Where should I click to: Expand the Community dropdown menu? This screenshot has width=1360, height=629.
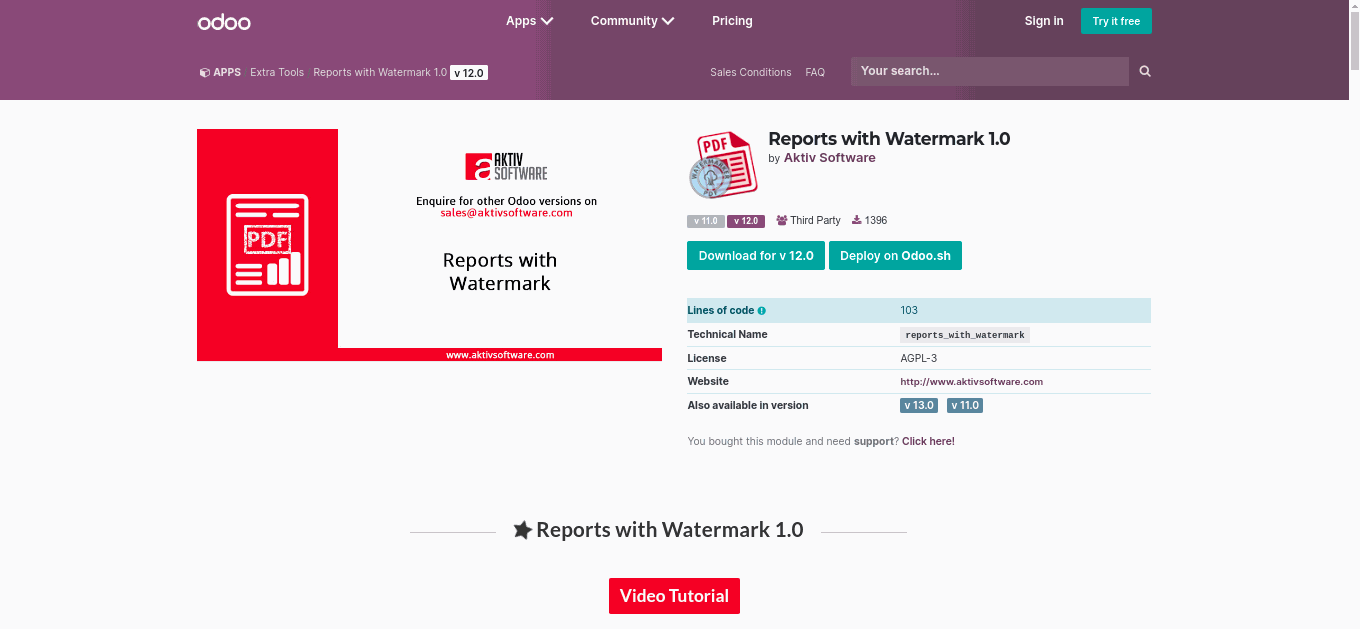pos(632,21)
